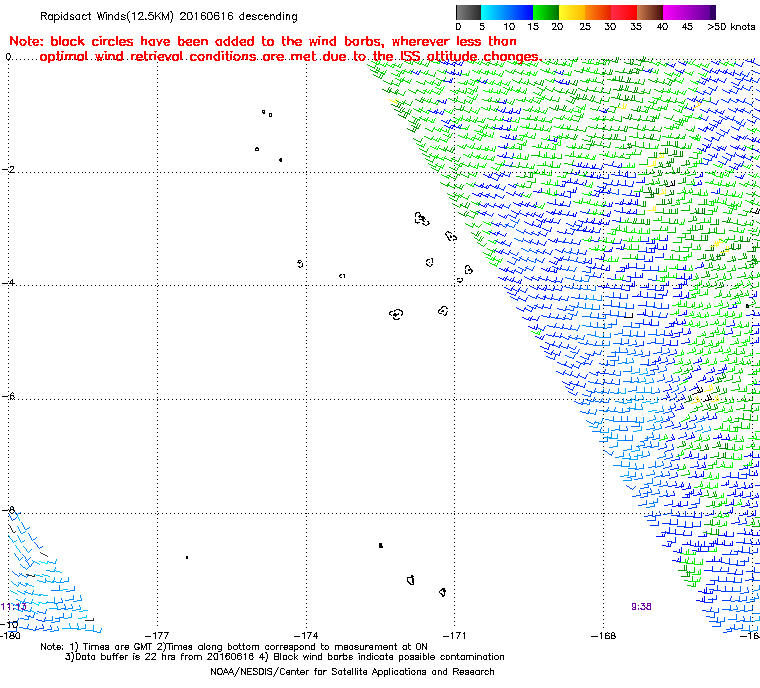This screenshot has width=760, height=688.
Task: Click the '>50 knots' legend label
Action: coord(731,27)
